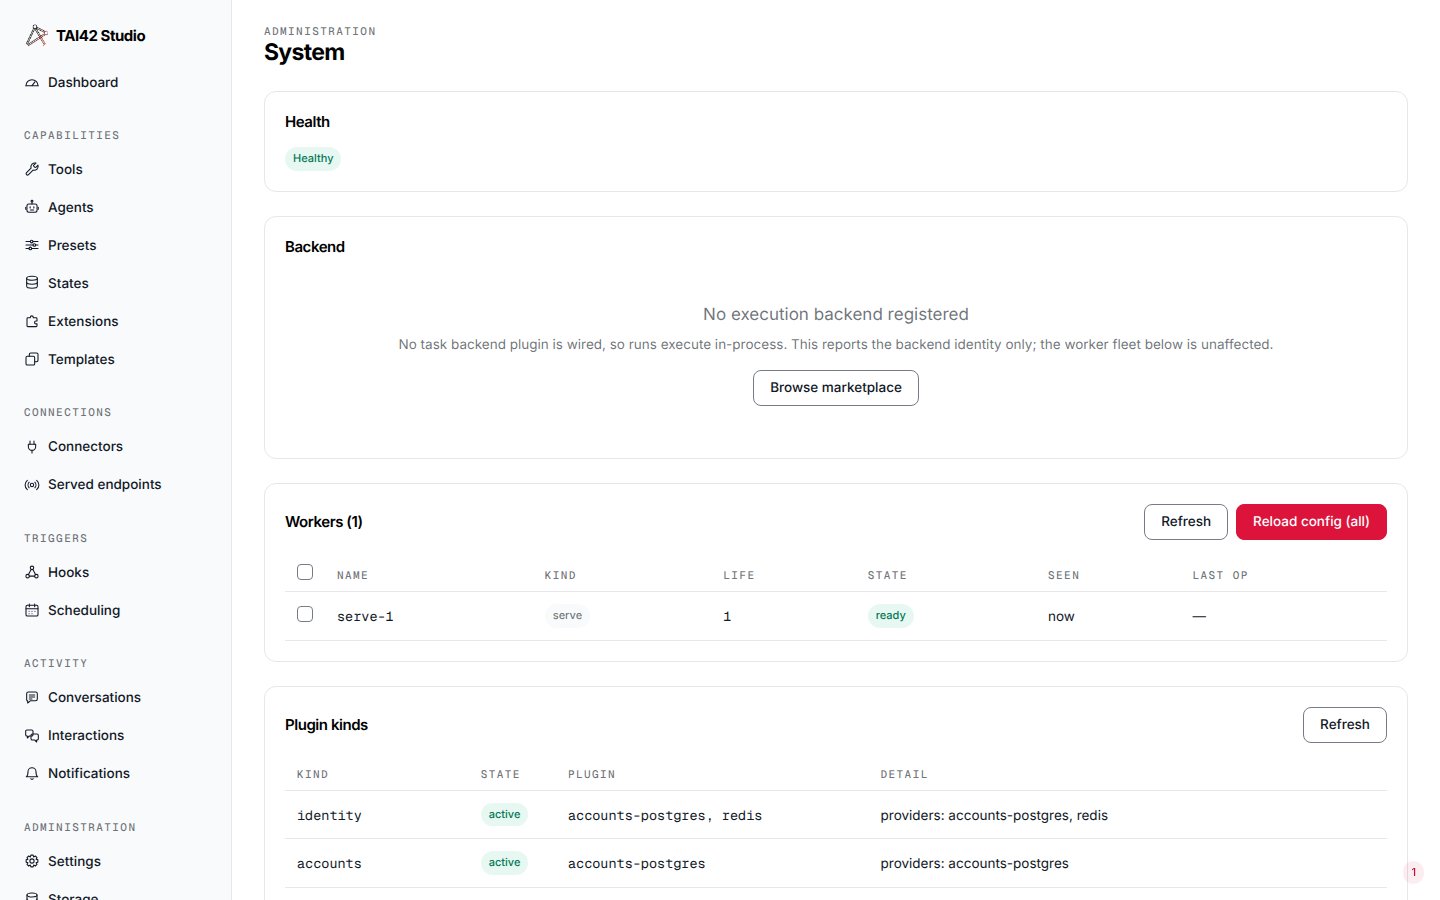Click the active badge in accounts row

(x=504, y=863)
